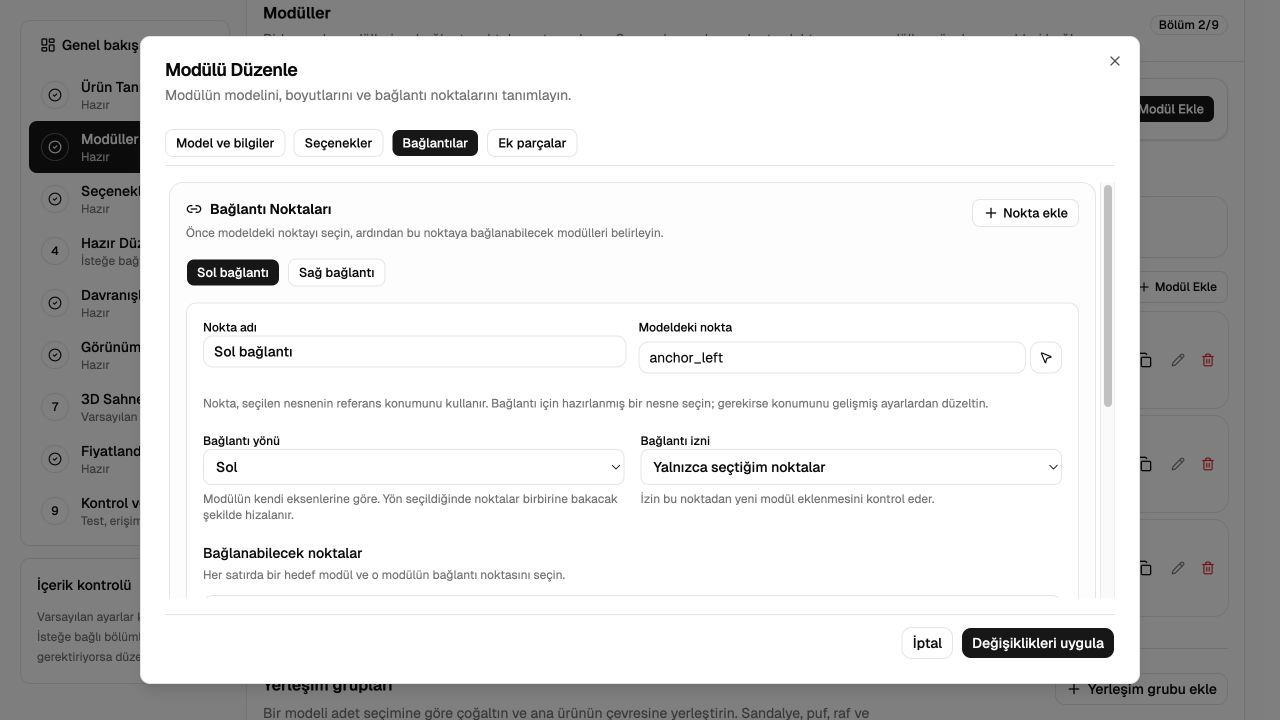Screen dimensions: 1280x720
Task: Click the İçerik kontrolü heading in sidebar
Action: point(84,585)
